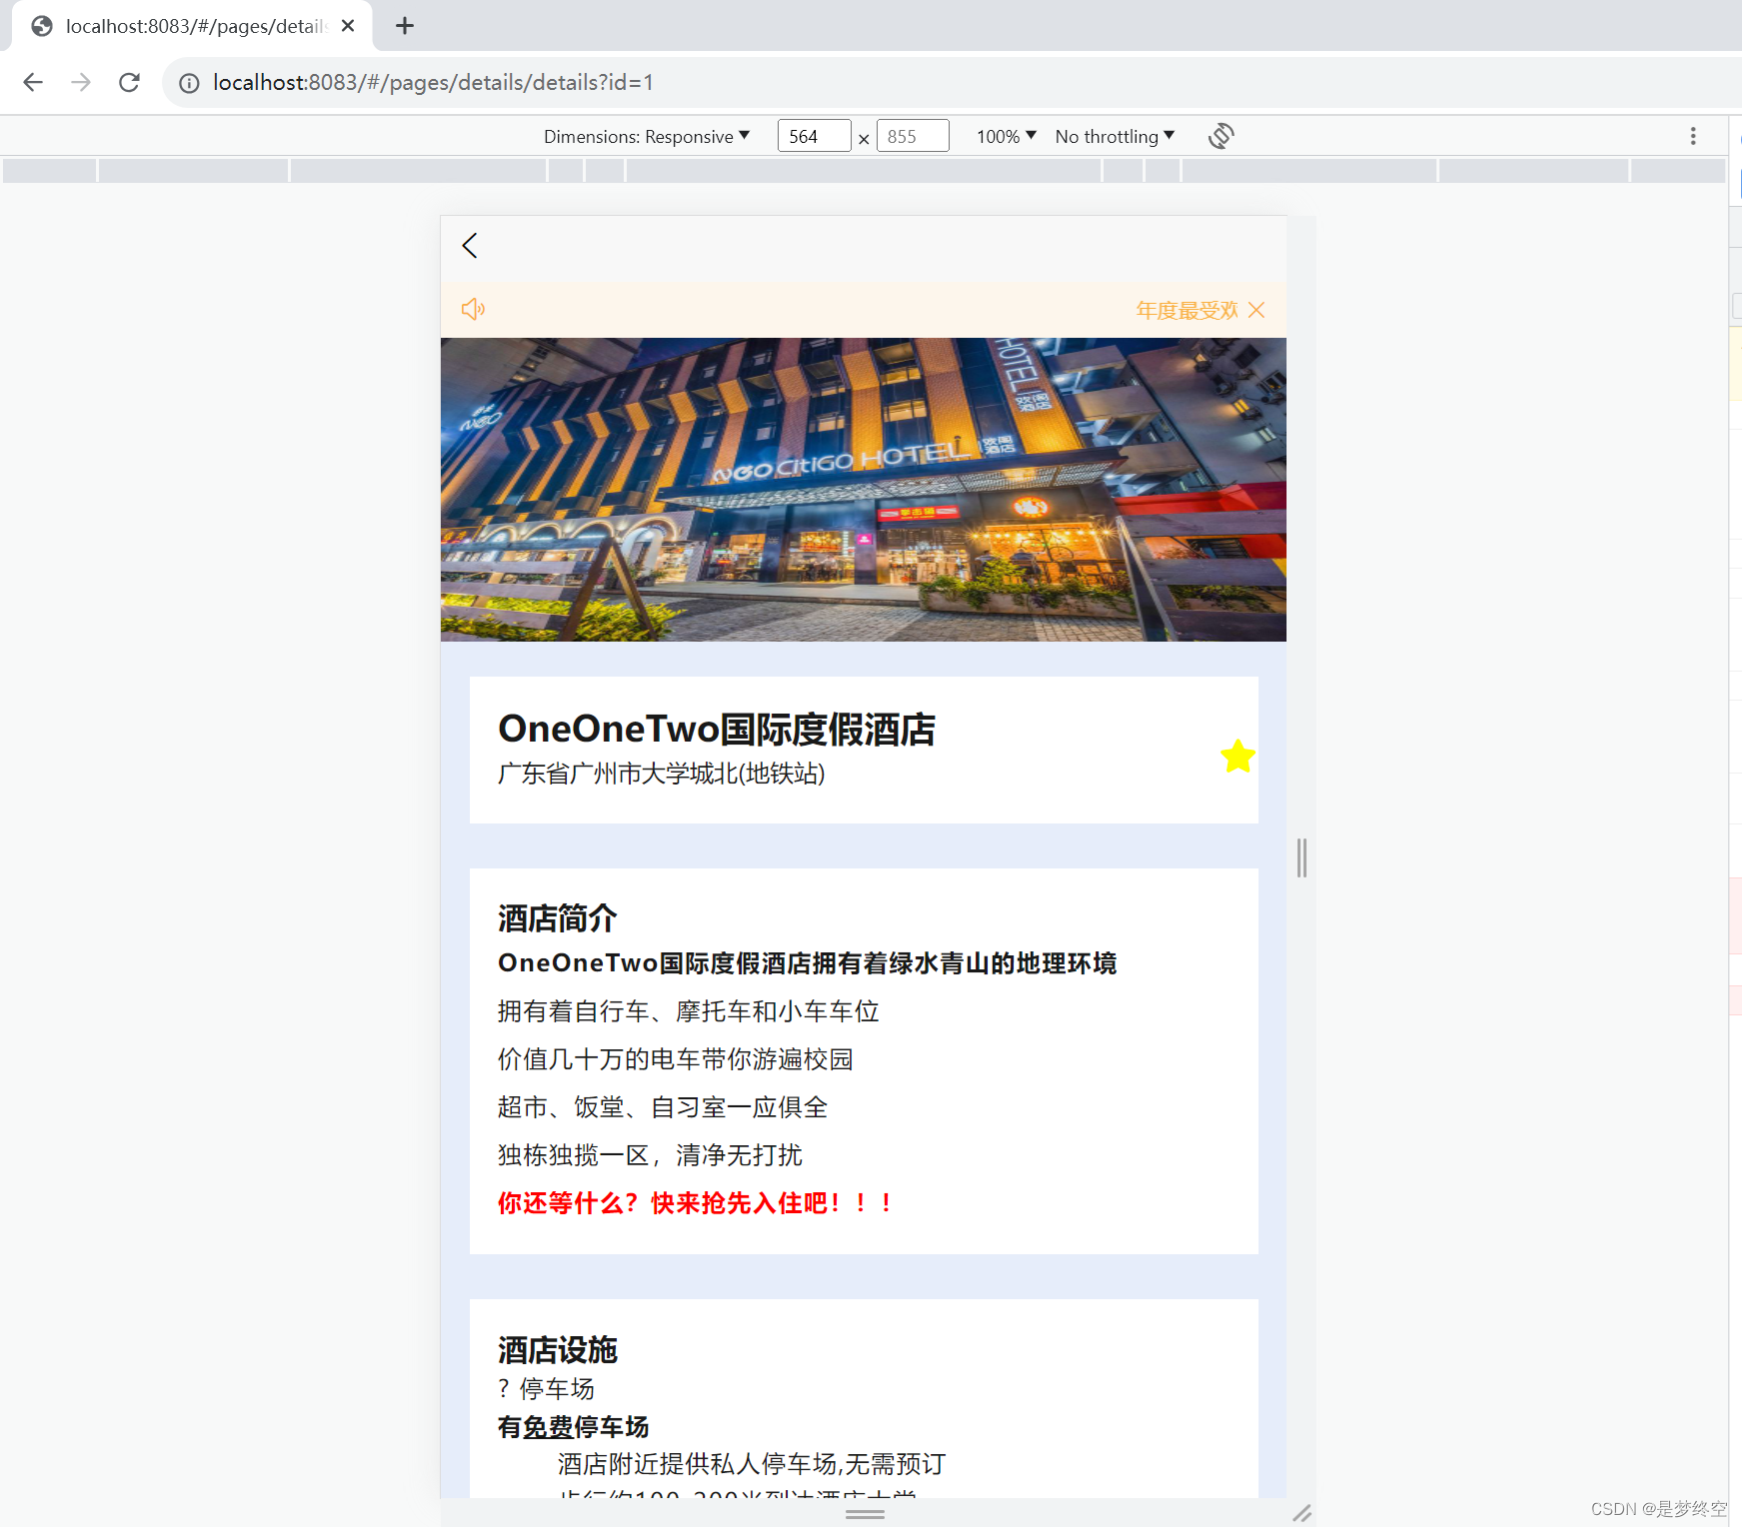Toggle the yellow favorite star
Screen dimensions: 1742x1527
click(x=1238, y=756)
